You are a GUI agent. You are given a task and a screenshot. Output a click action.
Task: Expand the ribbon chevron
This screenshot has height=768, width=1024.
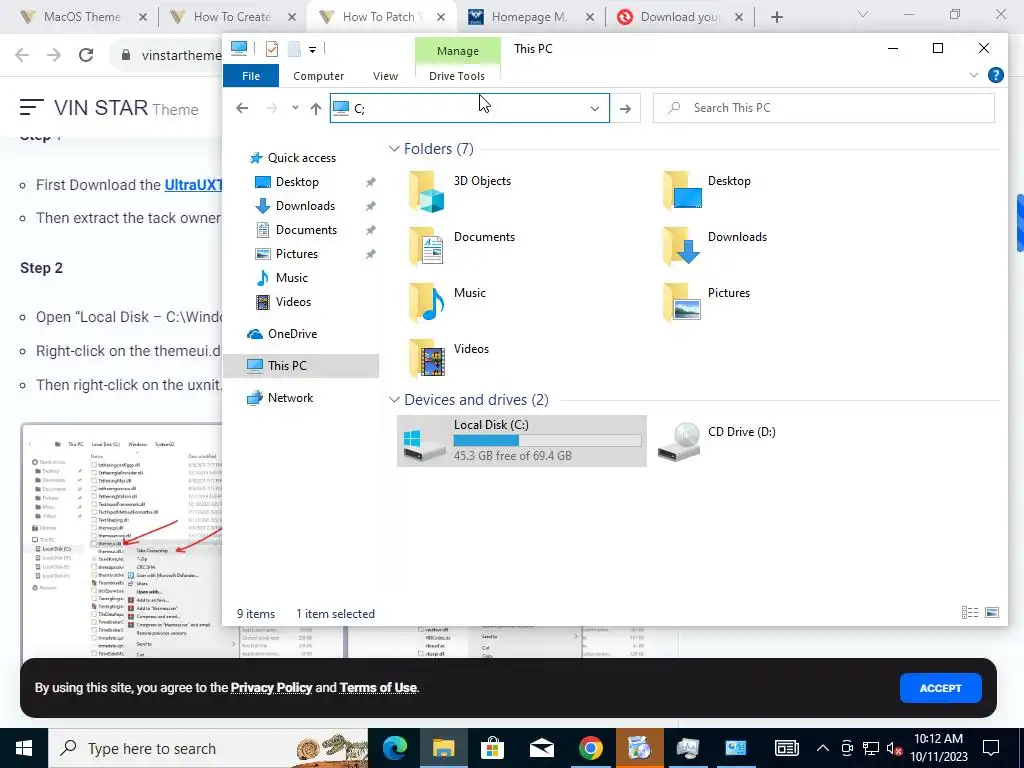[974, 75]
